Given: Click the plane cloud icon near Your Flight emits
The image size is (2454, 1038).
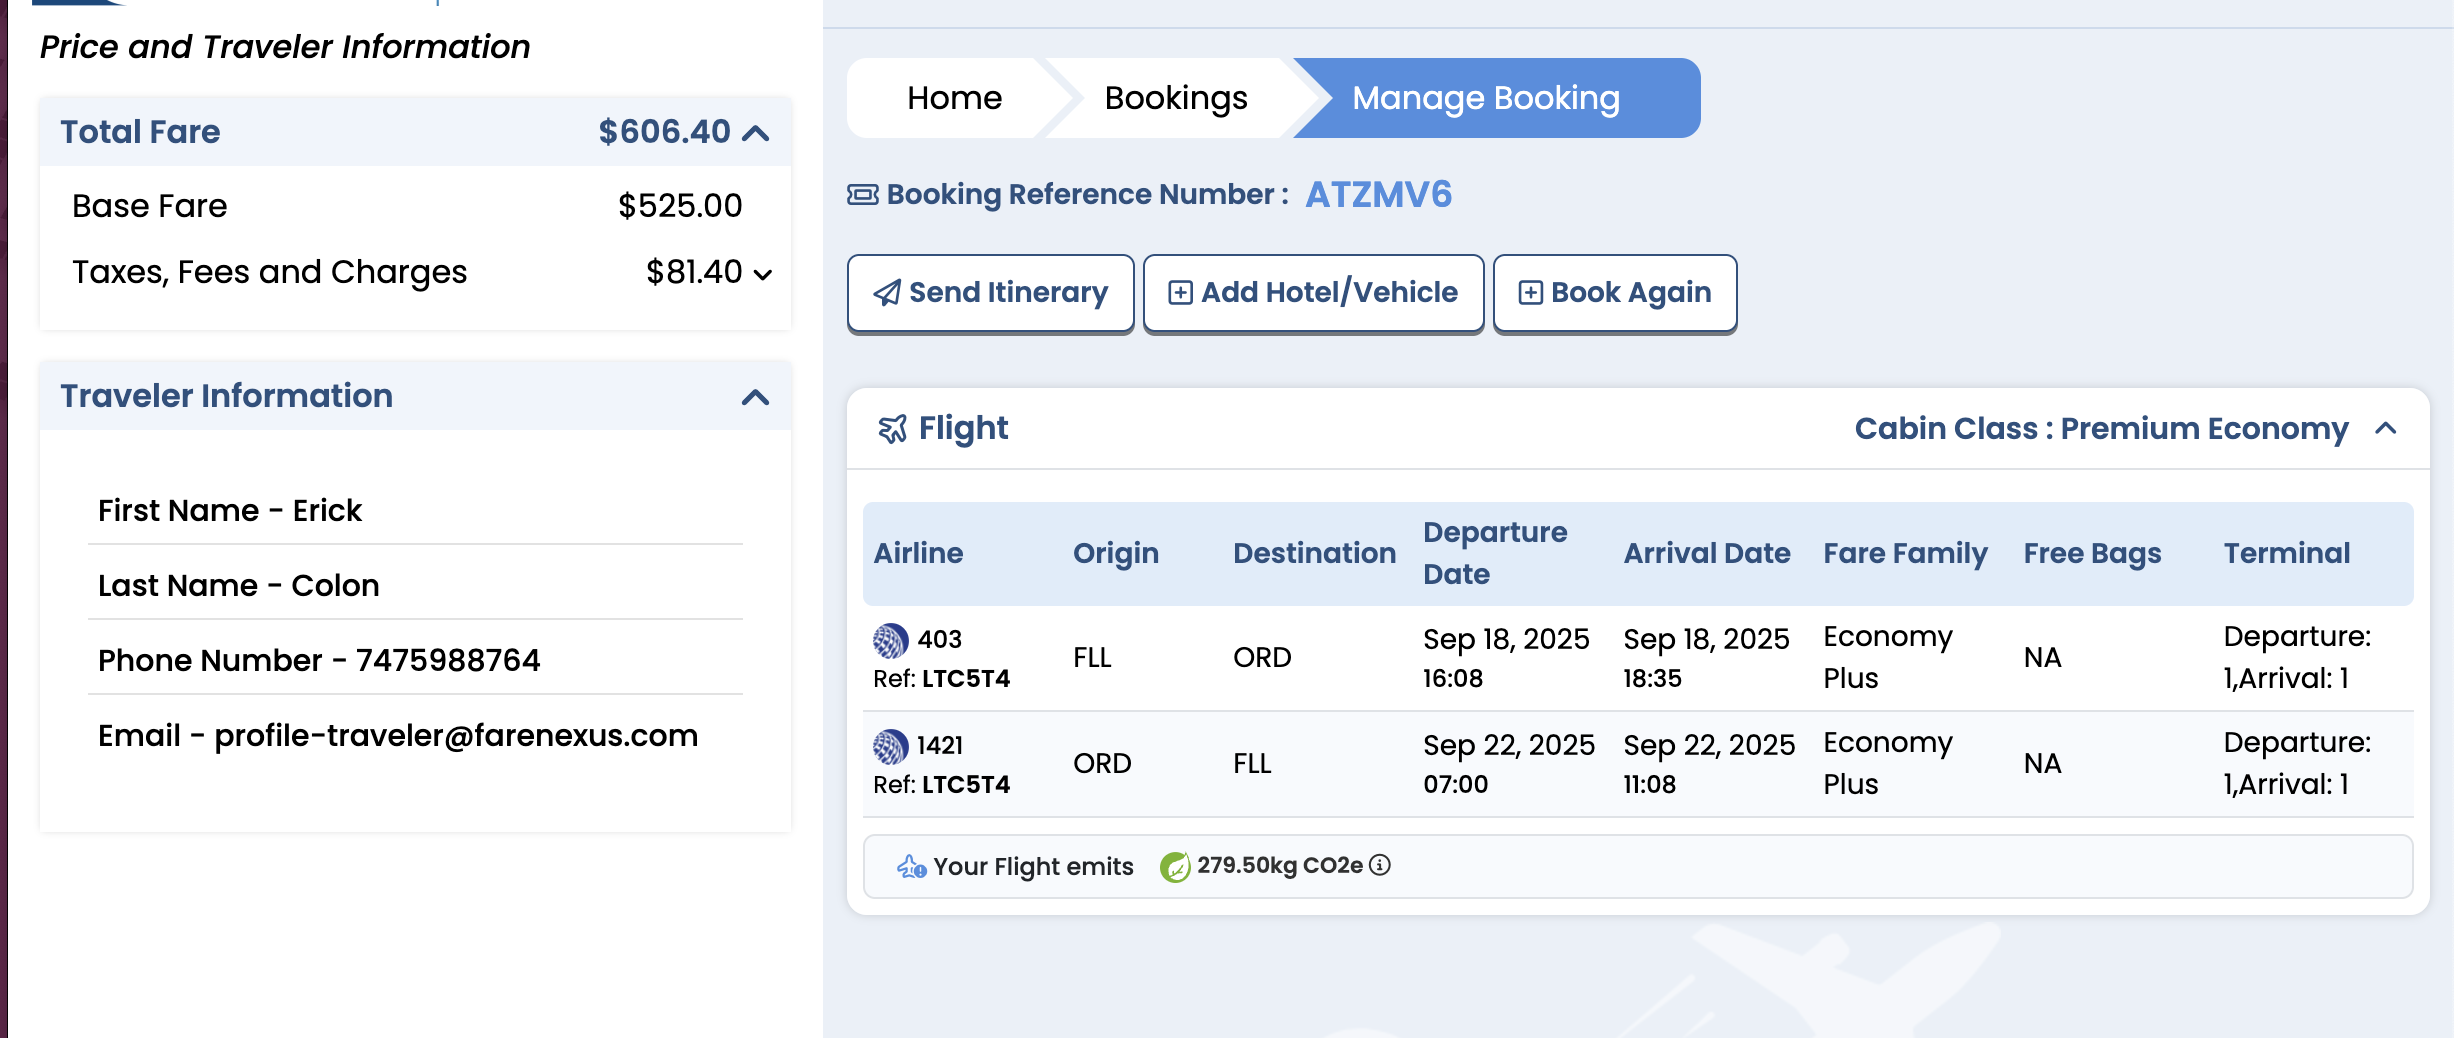Looking at the screenshot, I should [911, 866].
